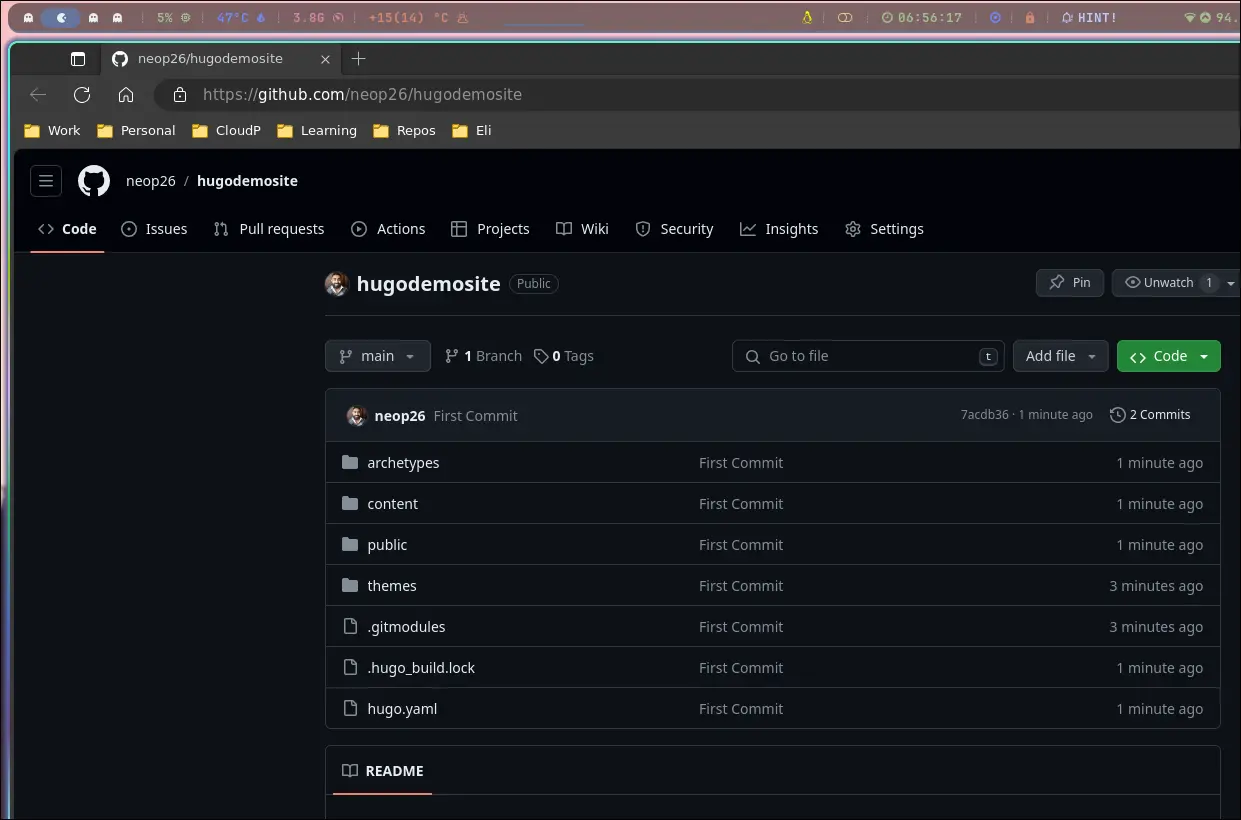Viewport: 1241px width, 820px height.
Task: Click the public folder icon
Action: (350, 544)
